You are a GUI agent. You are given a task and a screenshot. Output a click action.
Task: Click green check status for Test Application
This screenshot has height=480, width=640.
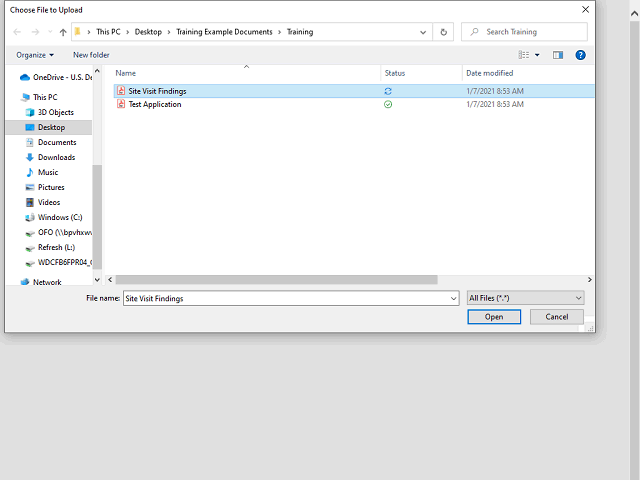(388, 104)
